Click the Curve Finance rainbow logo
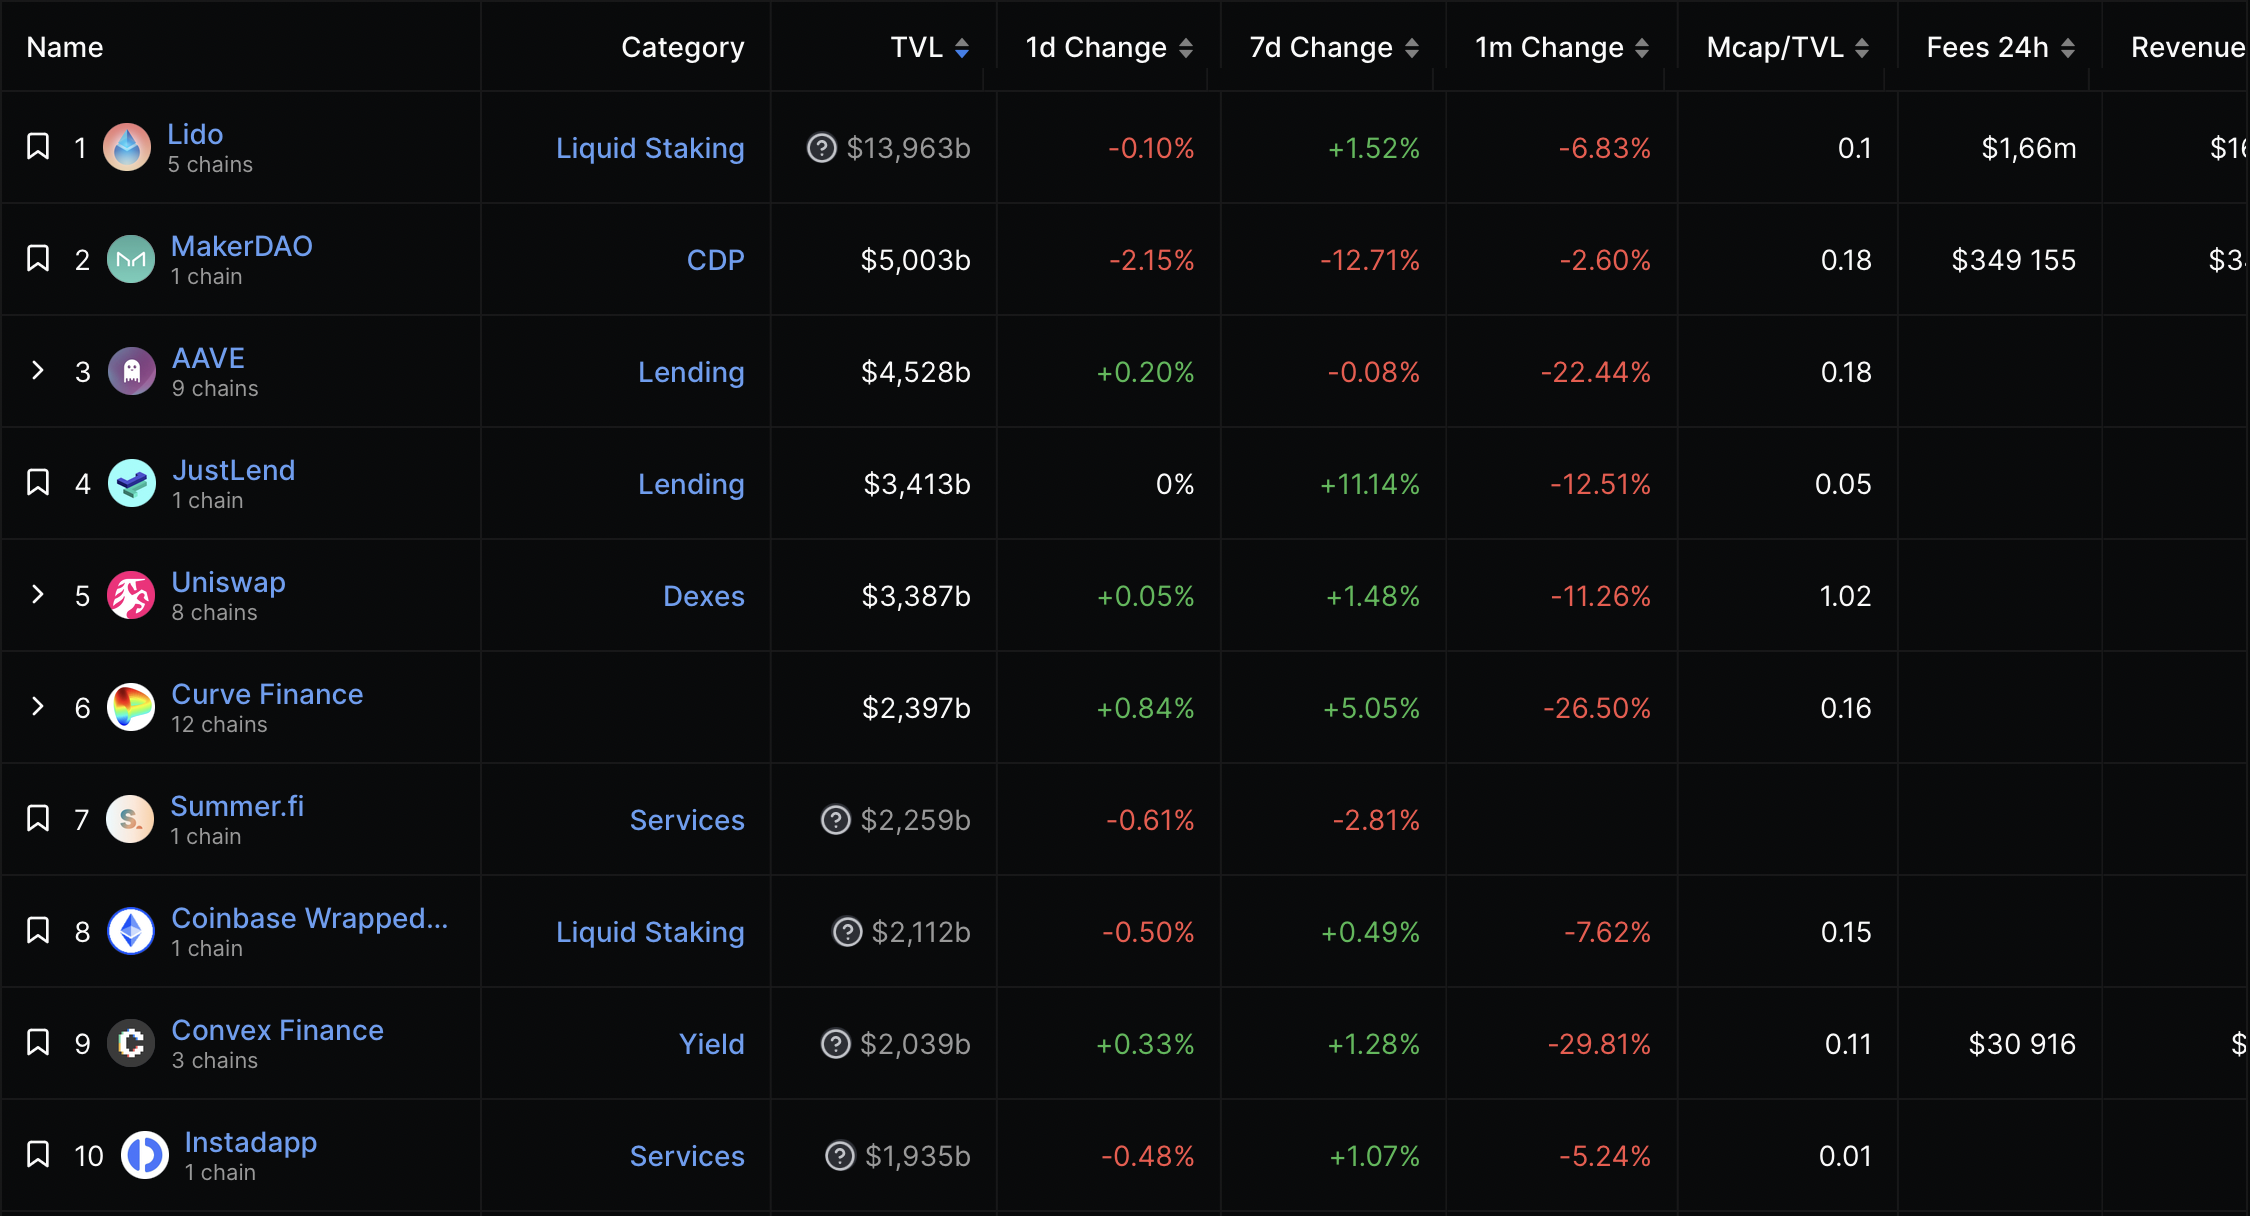This screenshot has width=2250, height=1216. pos(131,708)
